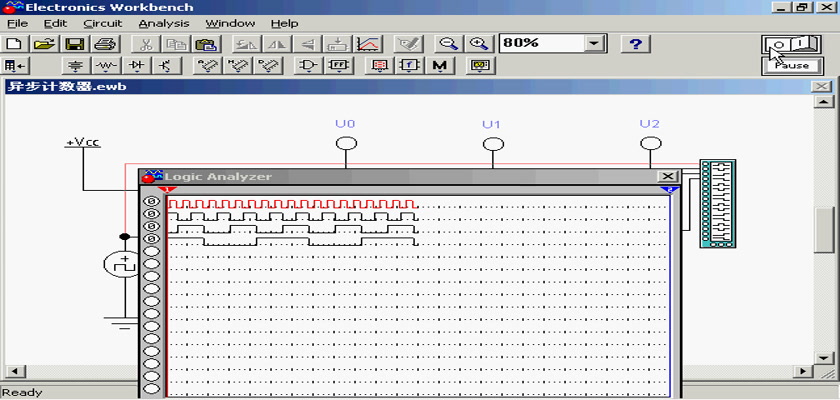Viewport: 840px width, 400px height.
Task: Open the Favorites parts bin expander
Action: pos(16,66)
